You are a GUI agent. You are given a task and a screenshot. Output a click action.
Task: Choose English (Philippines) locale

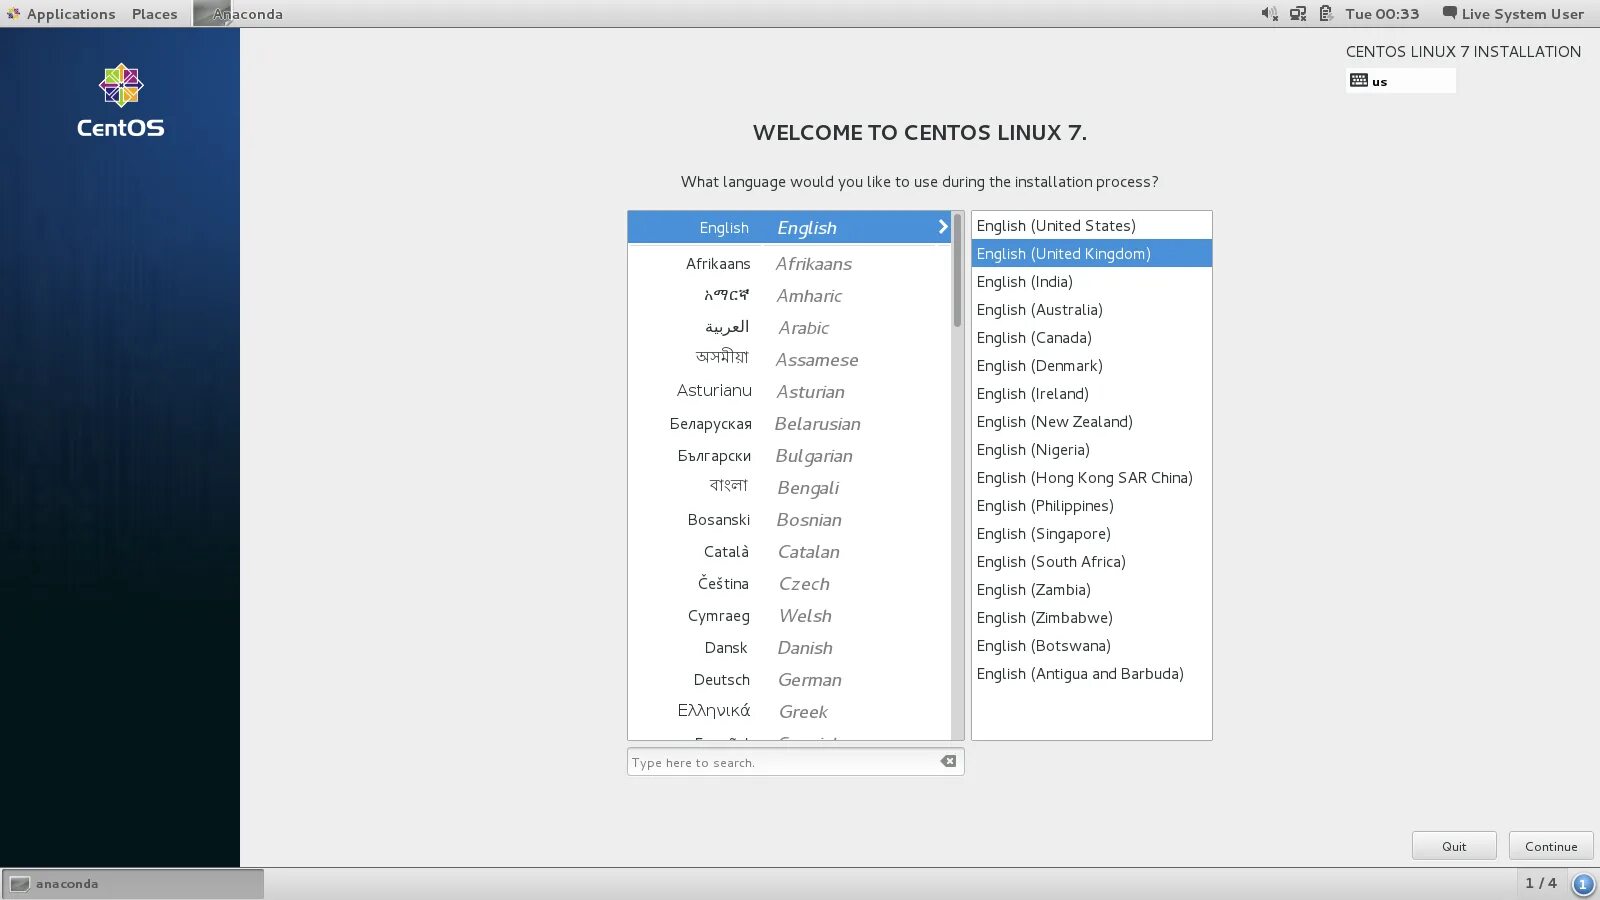point(1091,506)
